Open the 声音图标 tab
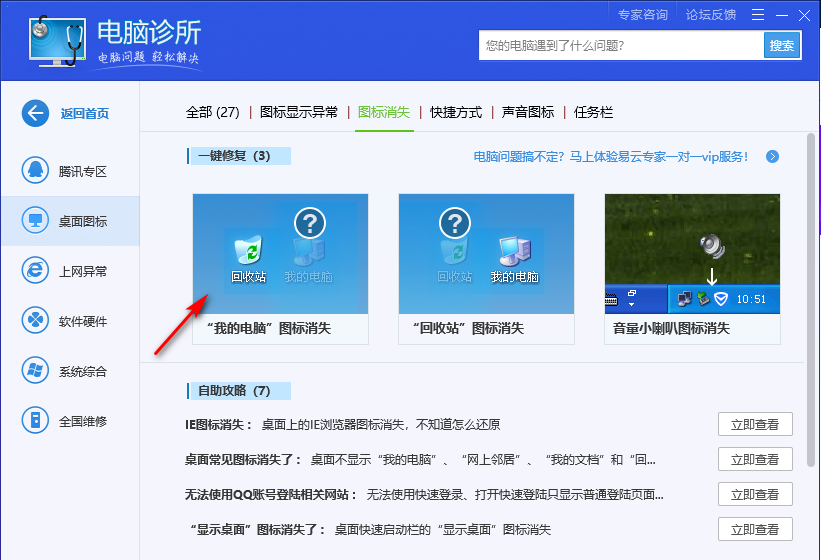 tap(528, 112)
